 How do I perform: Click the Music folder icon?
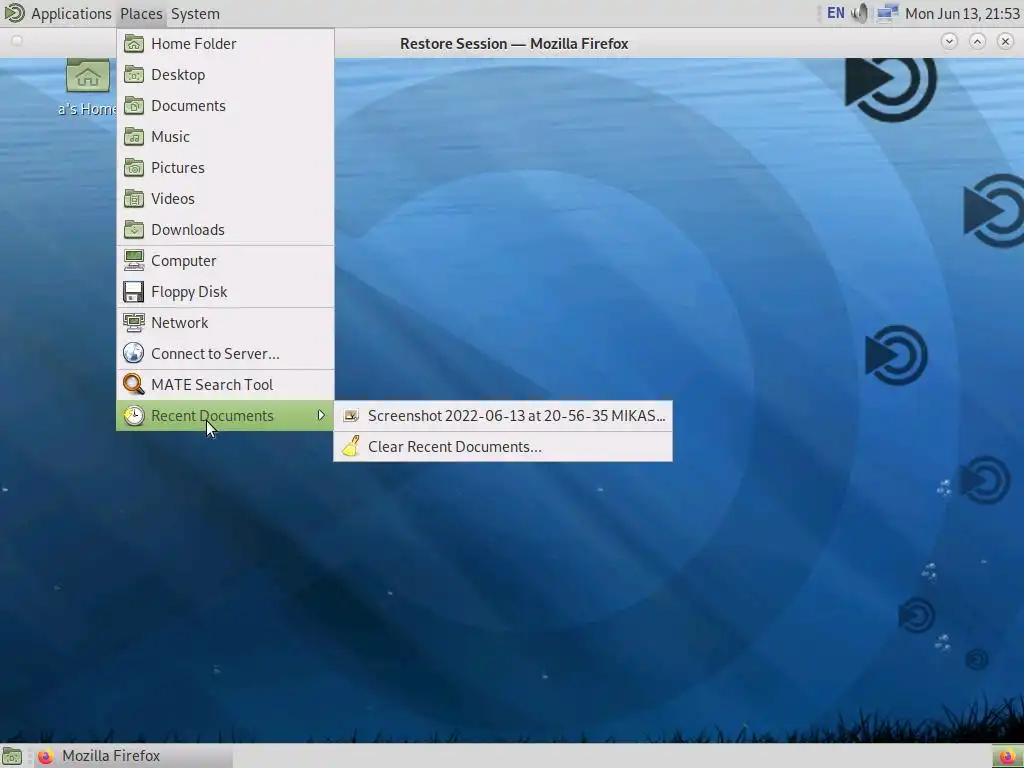click(x=134, y=136)
